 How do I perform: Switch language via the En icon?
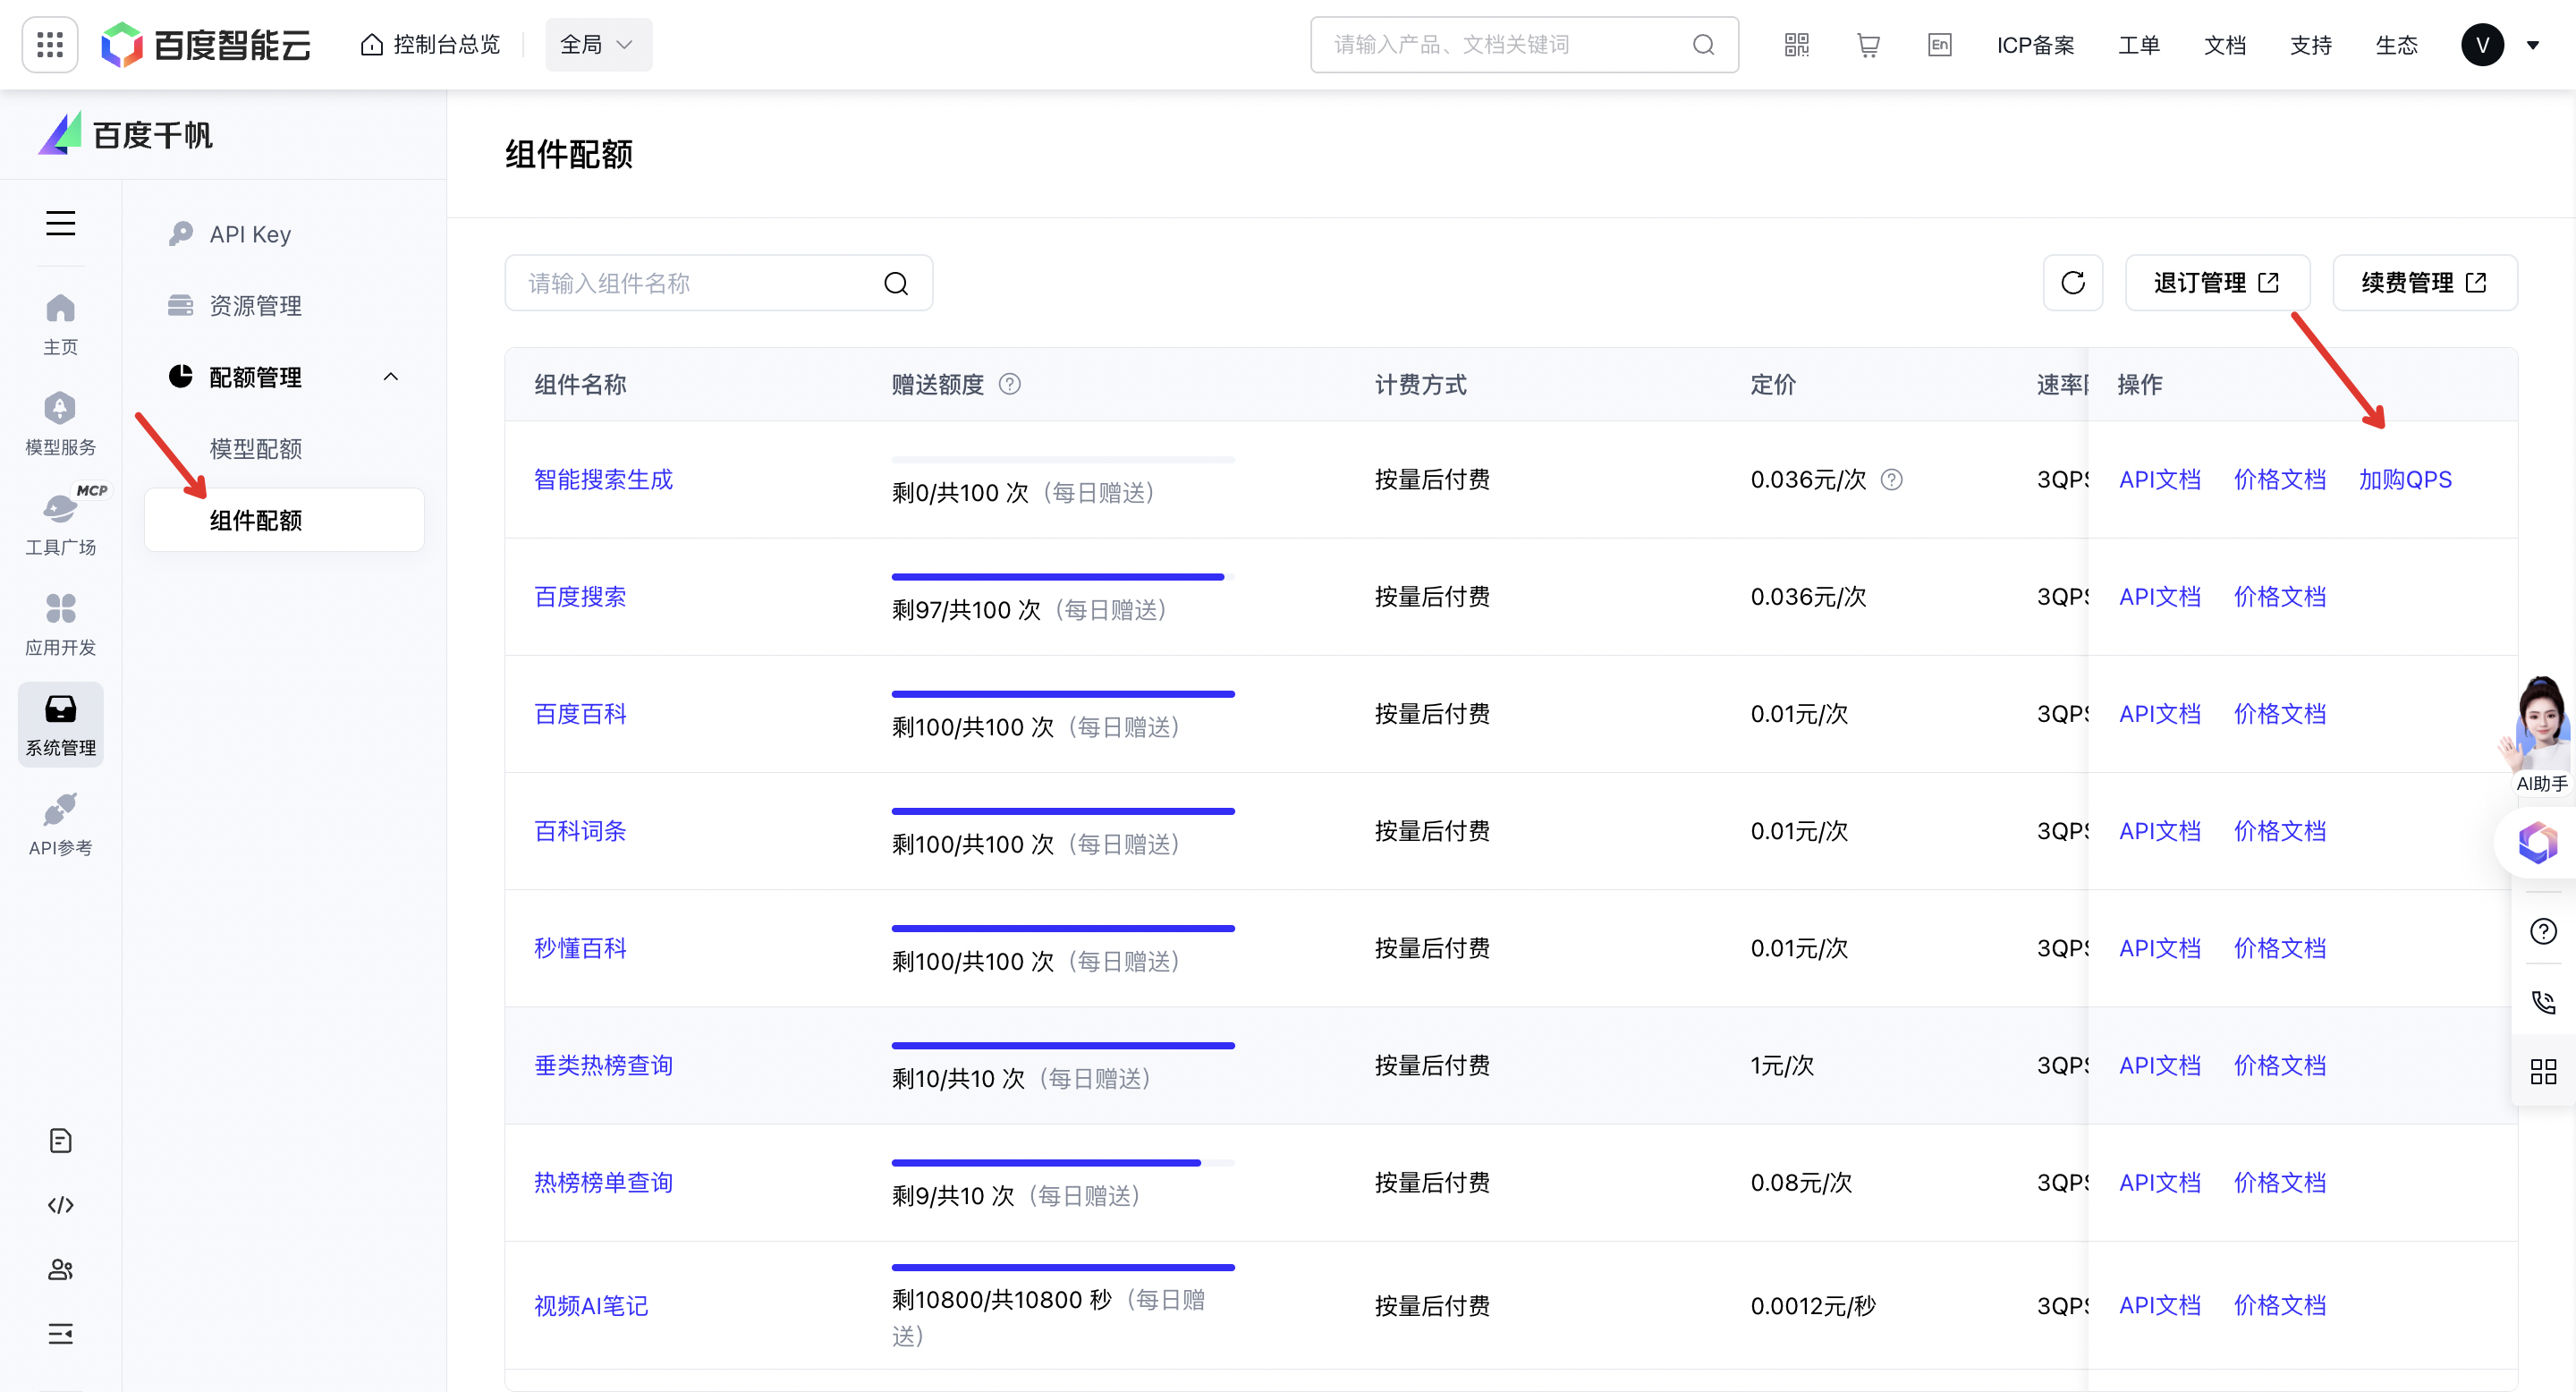coord(1939,45)
